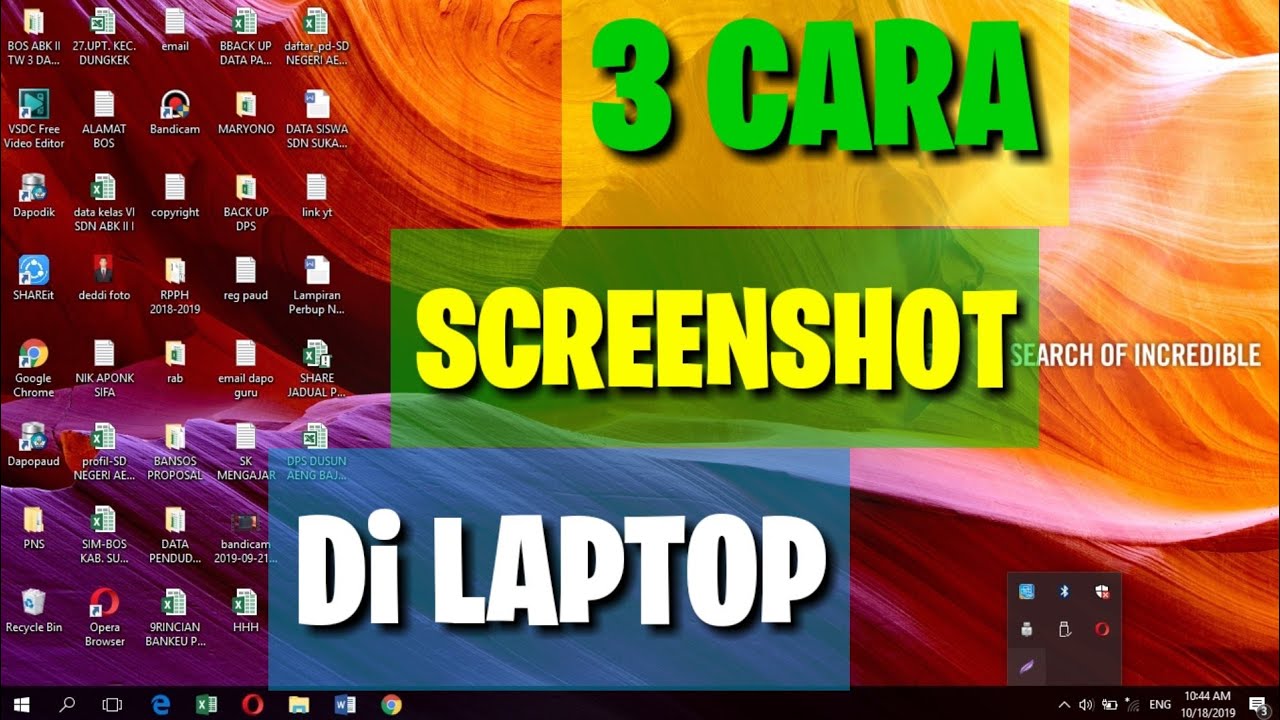The image size is (1280, 720).
Task: Click Safely Remove Hardware USB tray icon
Action: [x=1064, y=629]
